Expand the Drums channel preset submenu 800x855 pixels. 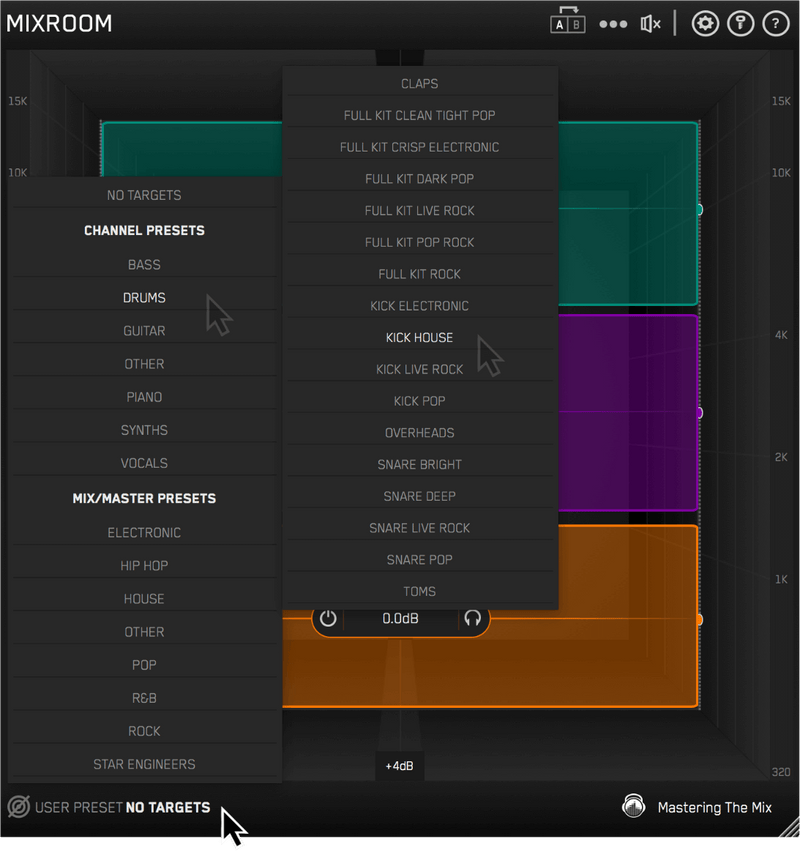click(144, 297)
